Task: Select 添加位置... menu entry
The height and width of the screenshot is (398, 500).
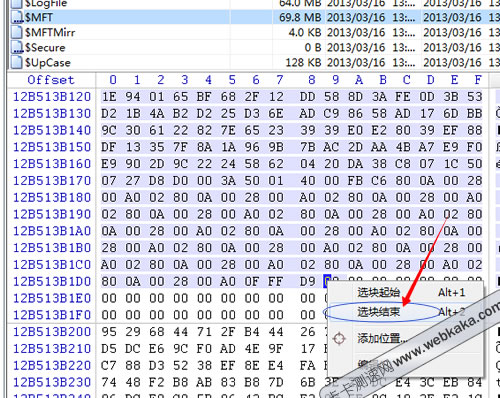Action: (x=382, y=338)
